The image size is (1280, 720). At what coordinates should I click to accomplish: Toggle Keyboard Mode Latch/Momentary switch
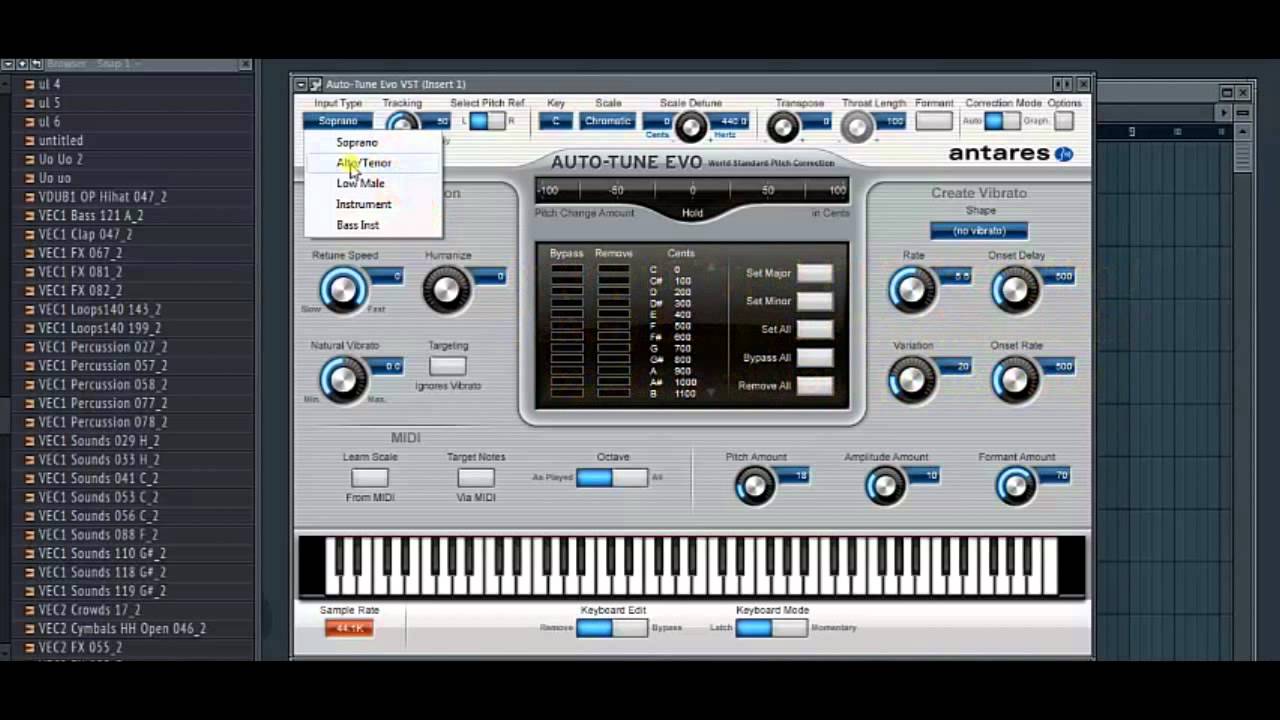[771, 628]
